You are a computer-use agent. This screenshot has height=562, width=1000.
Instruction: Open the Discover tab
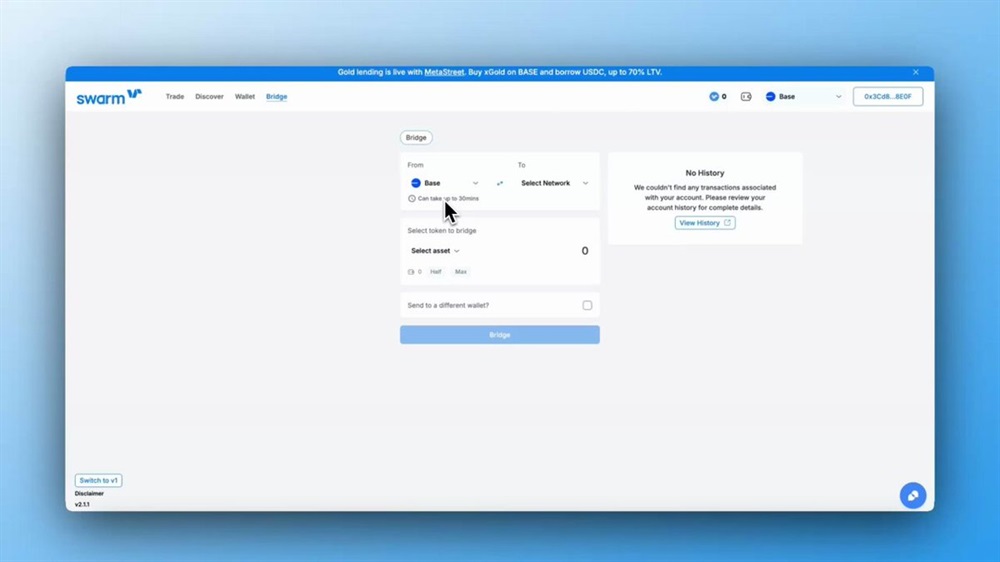(x=209, y=97)
